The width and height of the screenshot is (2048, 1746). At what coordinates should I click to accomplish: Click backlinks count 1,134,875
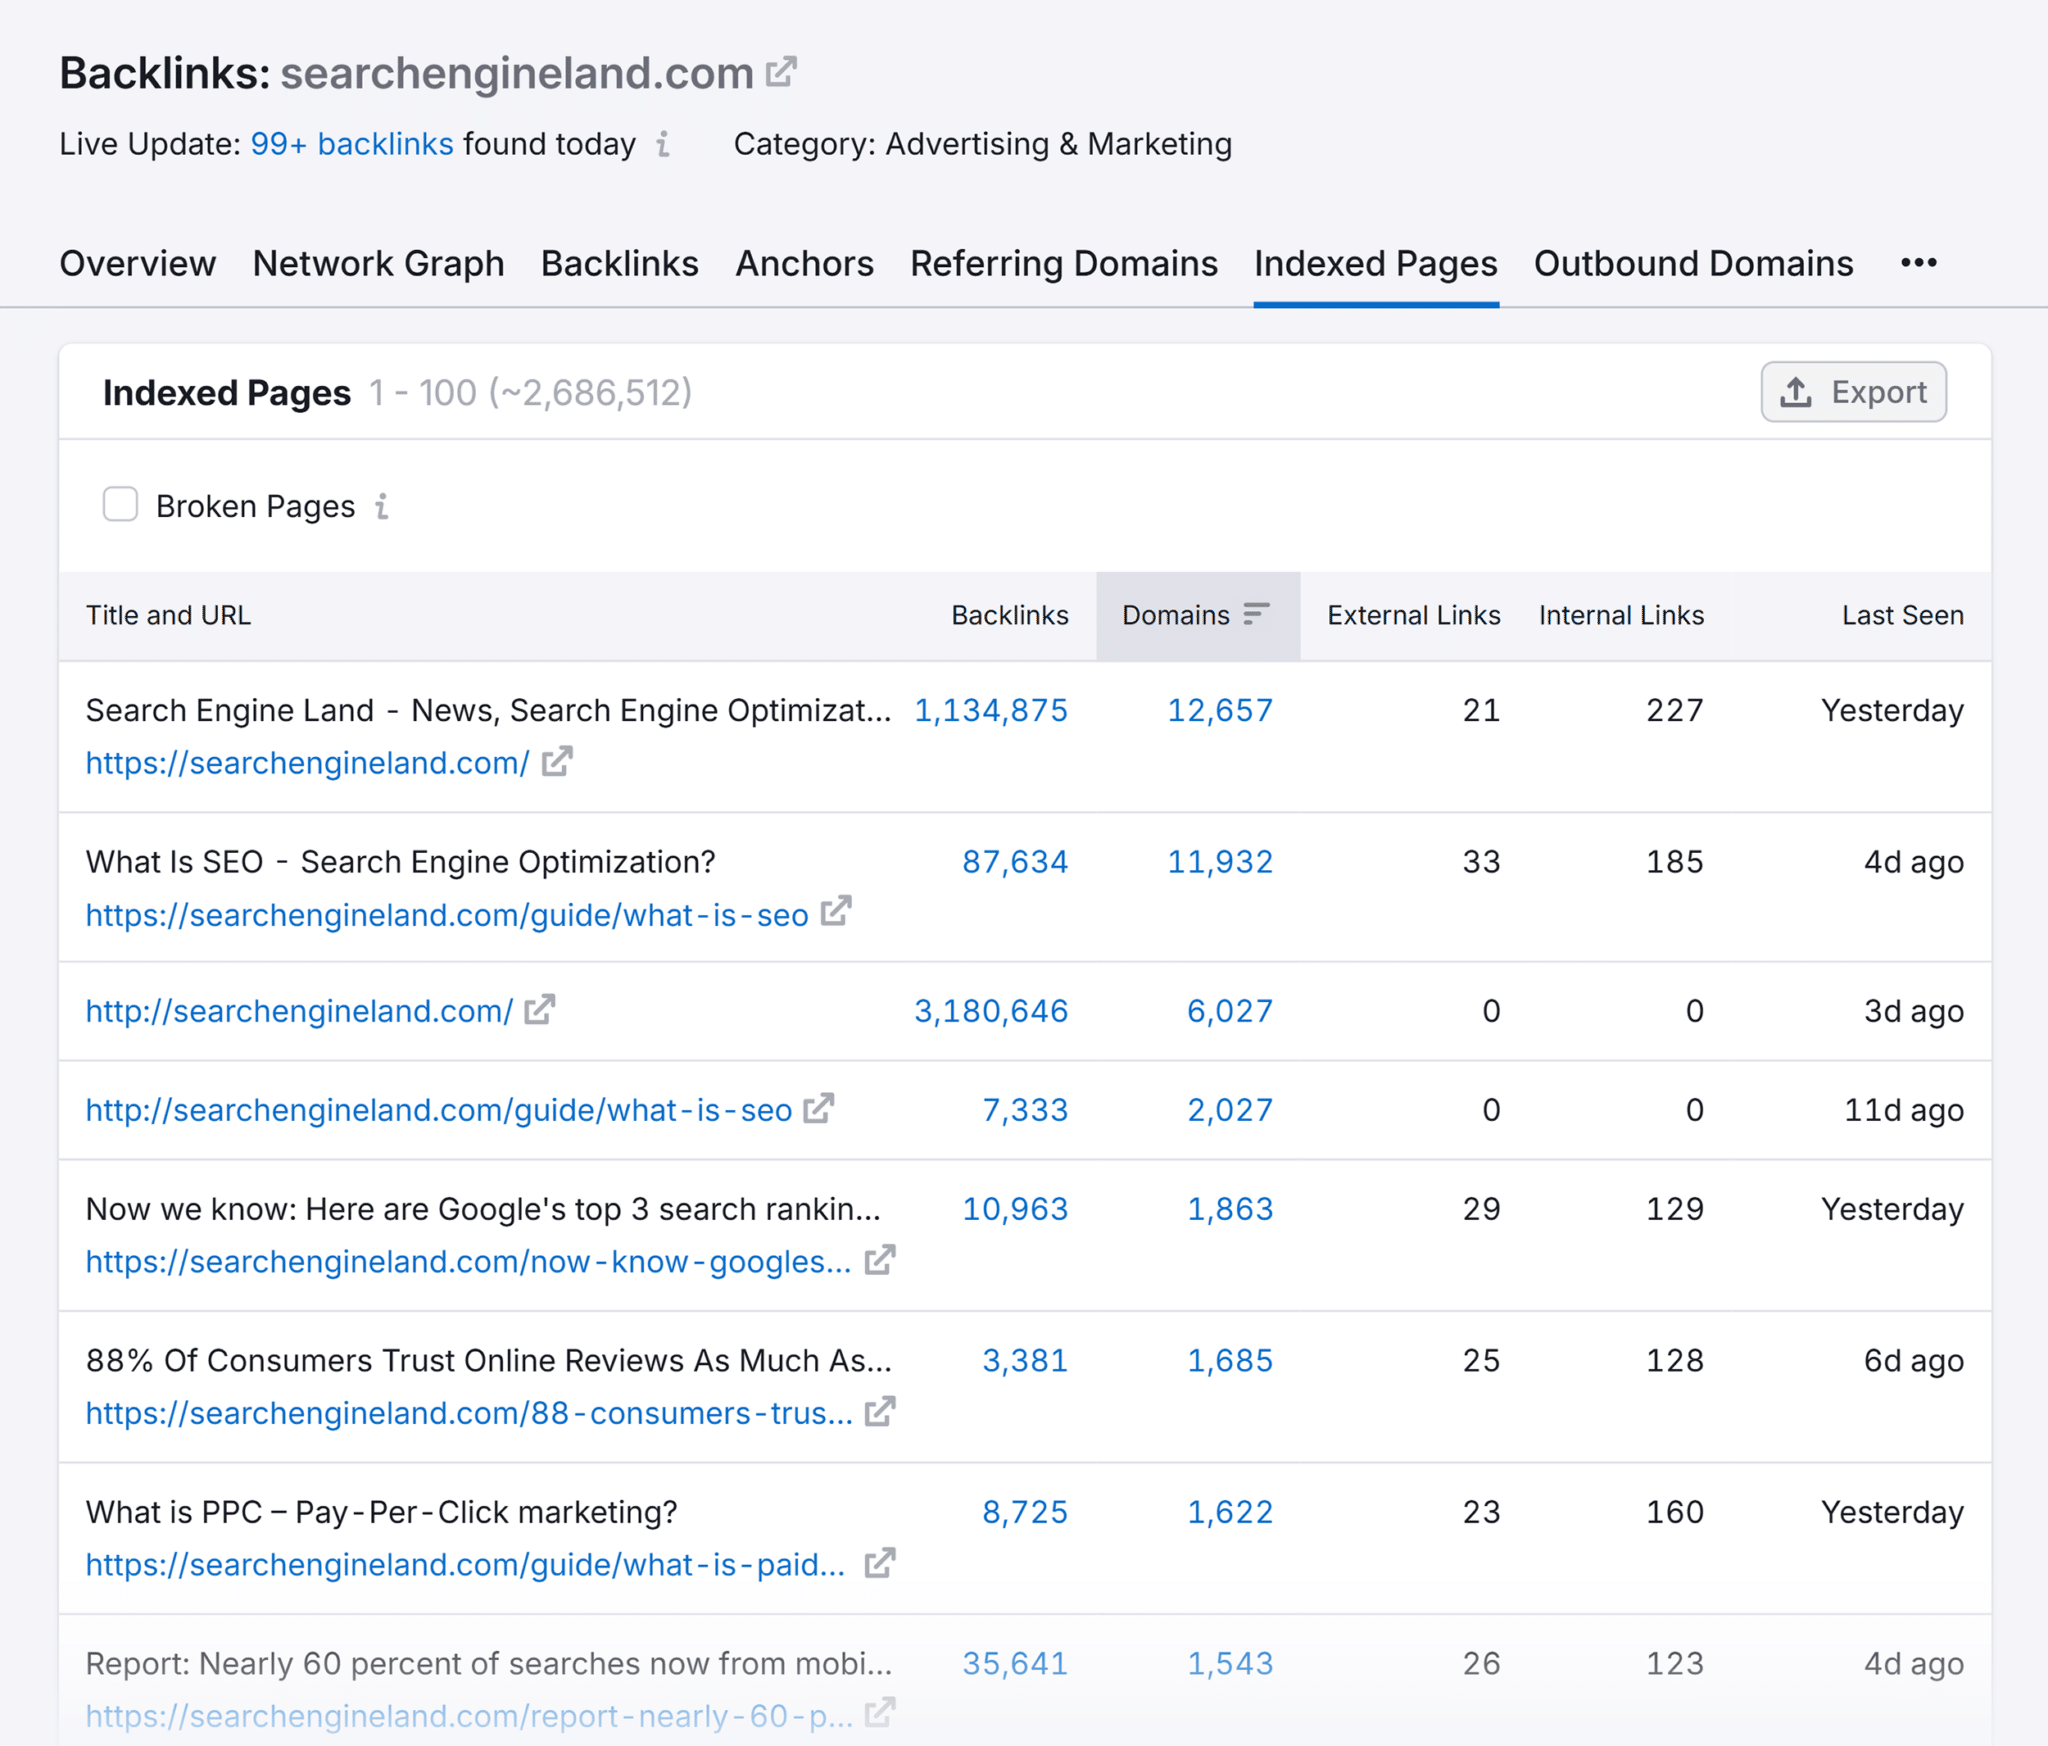coord(991,710)
